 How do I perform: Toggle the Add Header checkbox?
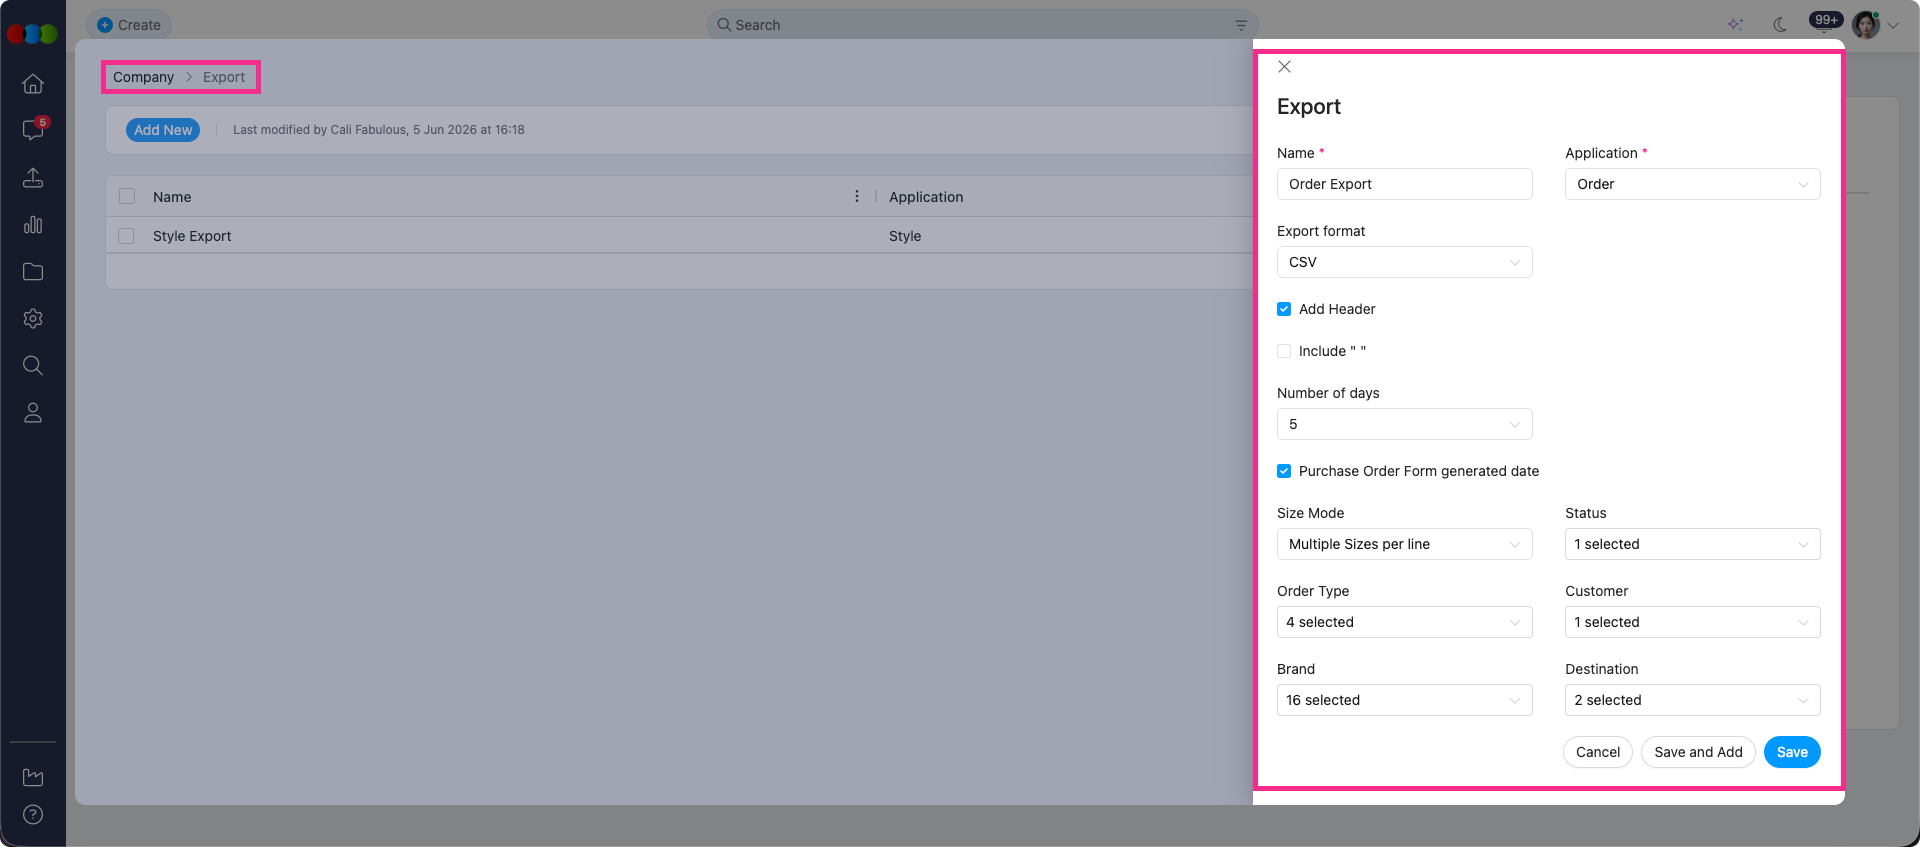click(x=1284, y=309)
